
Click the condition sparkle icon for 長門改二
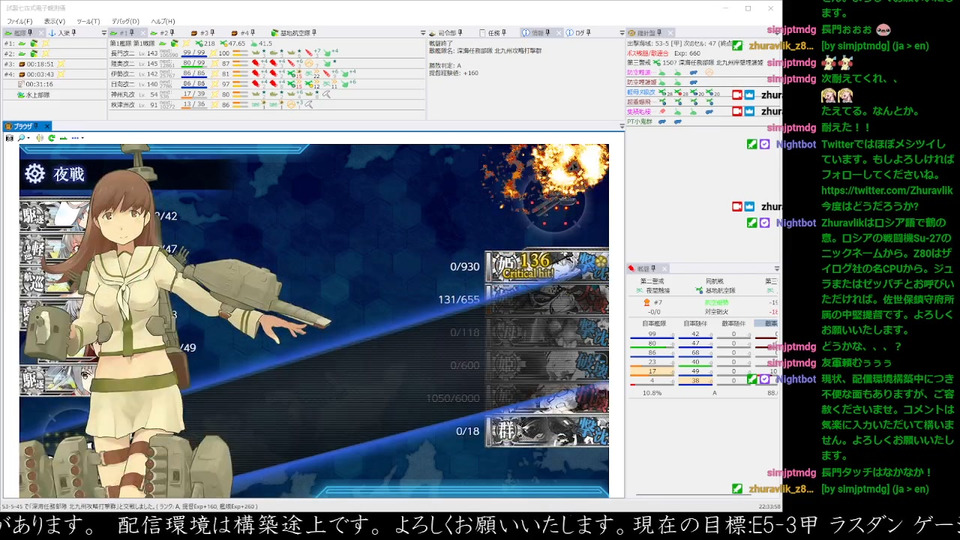click(x=215, y=53)
